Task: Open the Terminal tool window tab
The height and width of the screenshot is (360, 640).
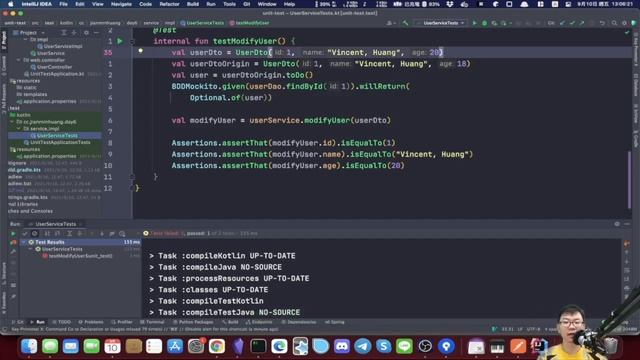Action: point(152,322)
